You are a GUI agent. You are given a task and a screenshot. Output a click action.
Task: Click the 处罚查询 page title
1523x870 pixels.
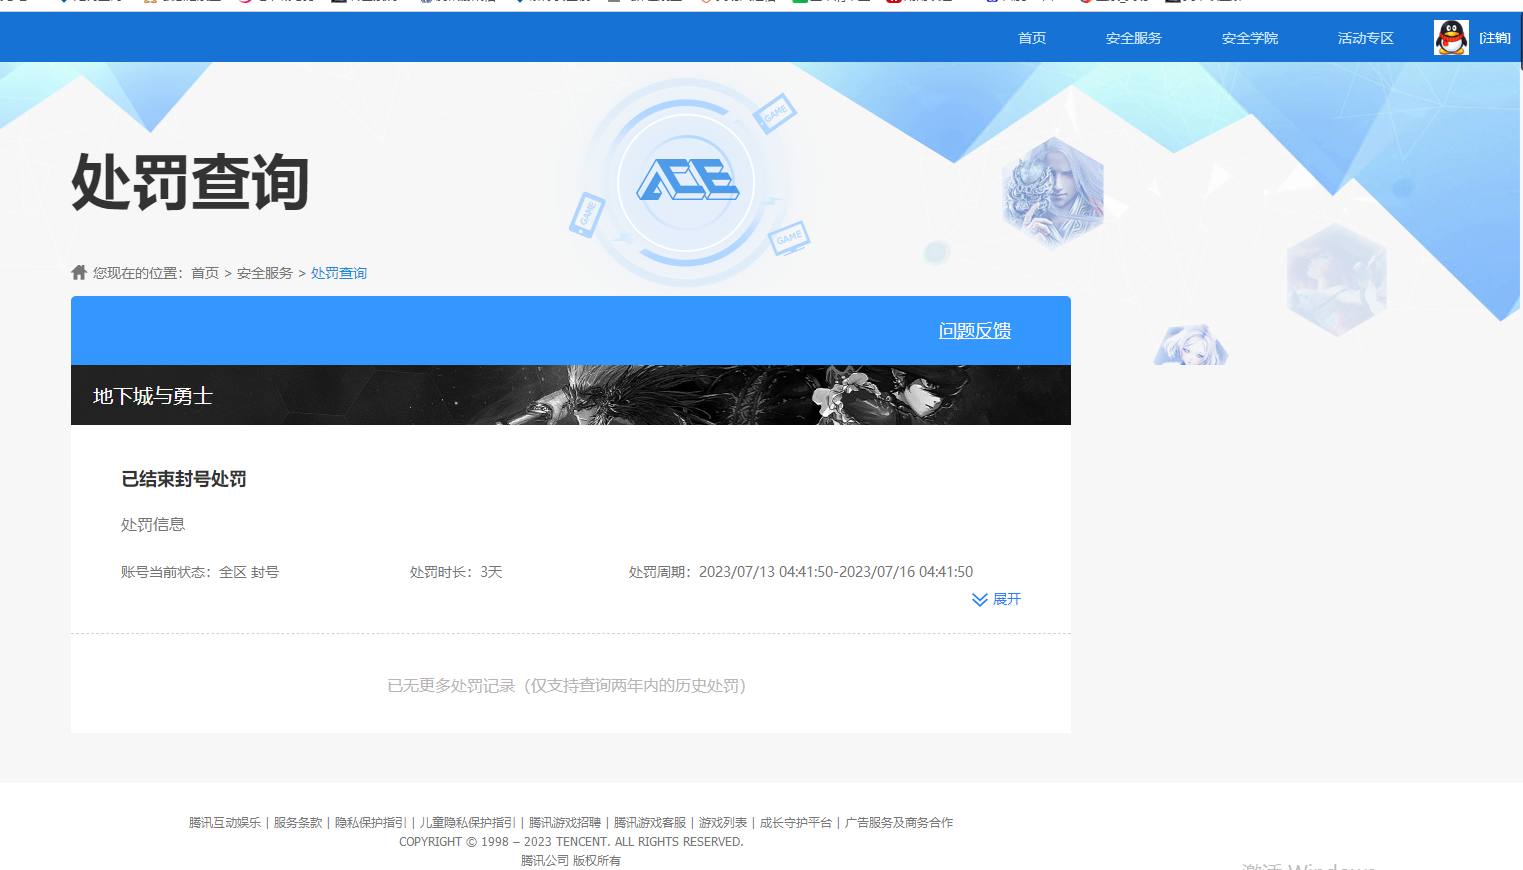pos(190,182)
